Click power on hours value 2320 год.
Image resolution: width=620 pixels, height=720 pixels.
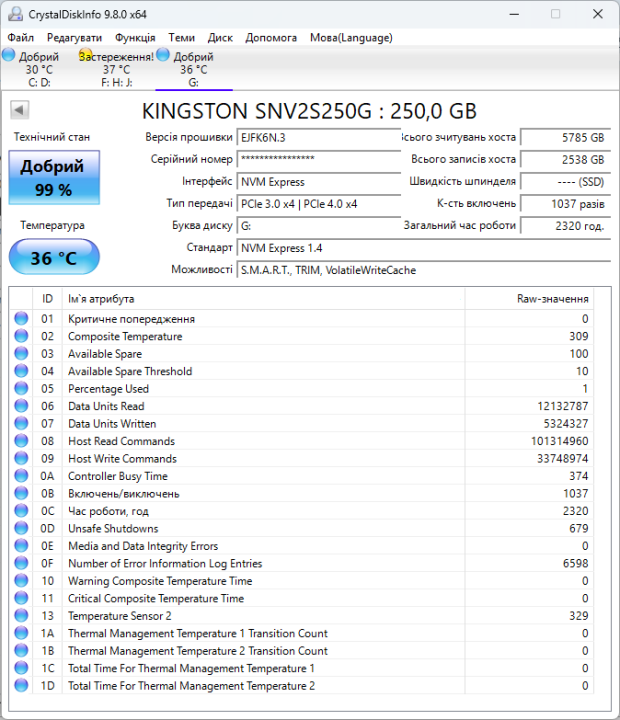coord(565,225)
